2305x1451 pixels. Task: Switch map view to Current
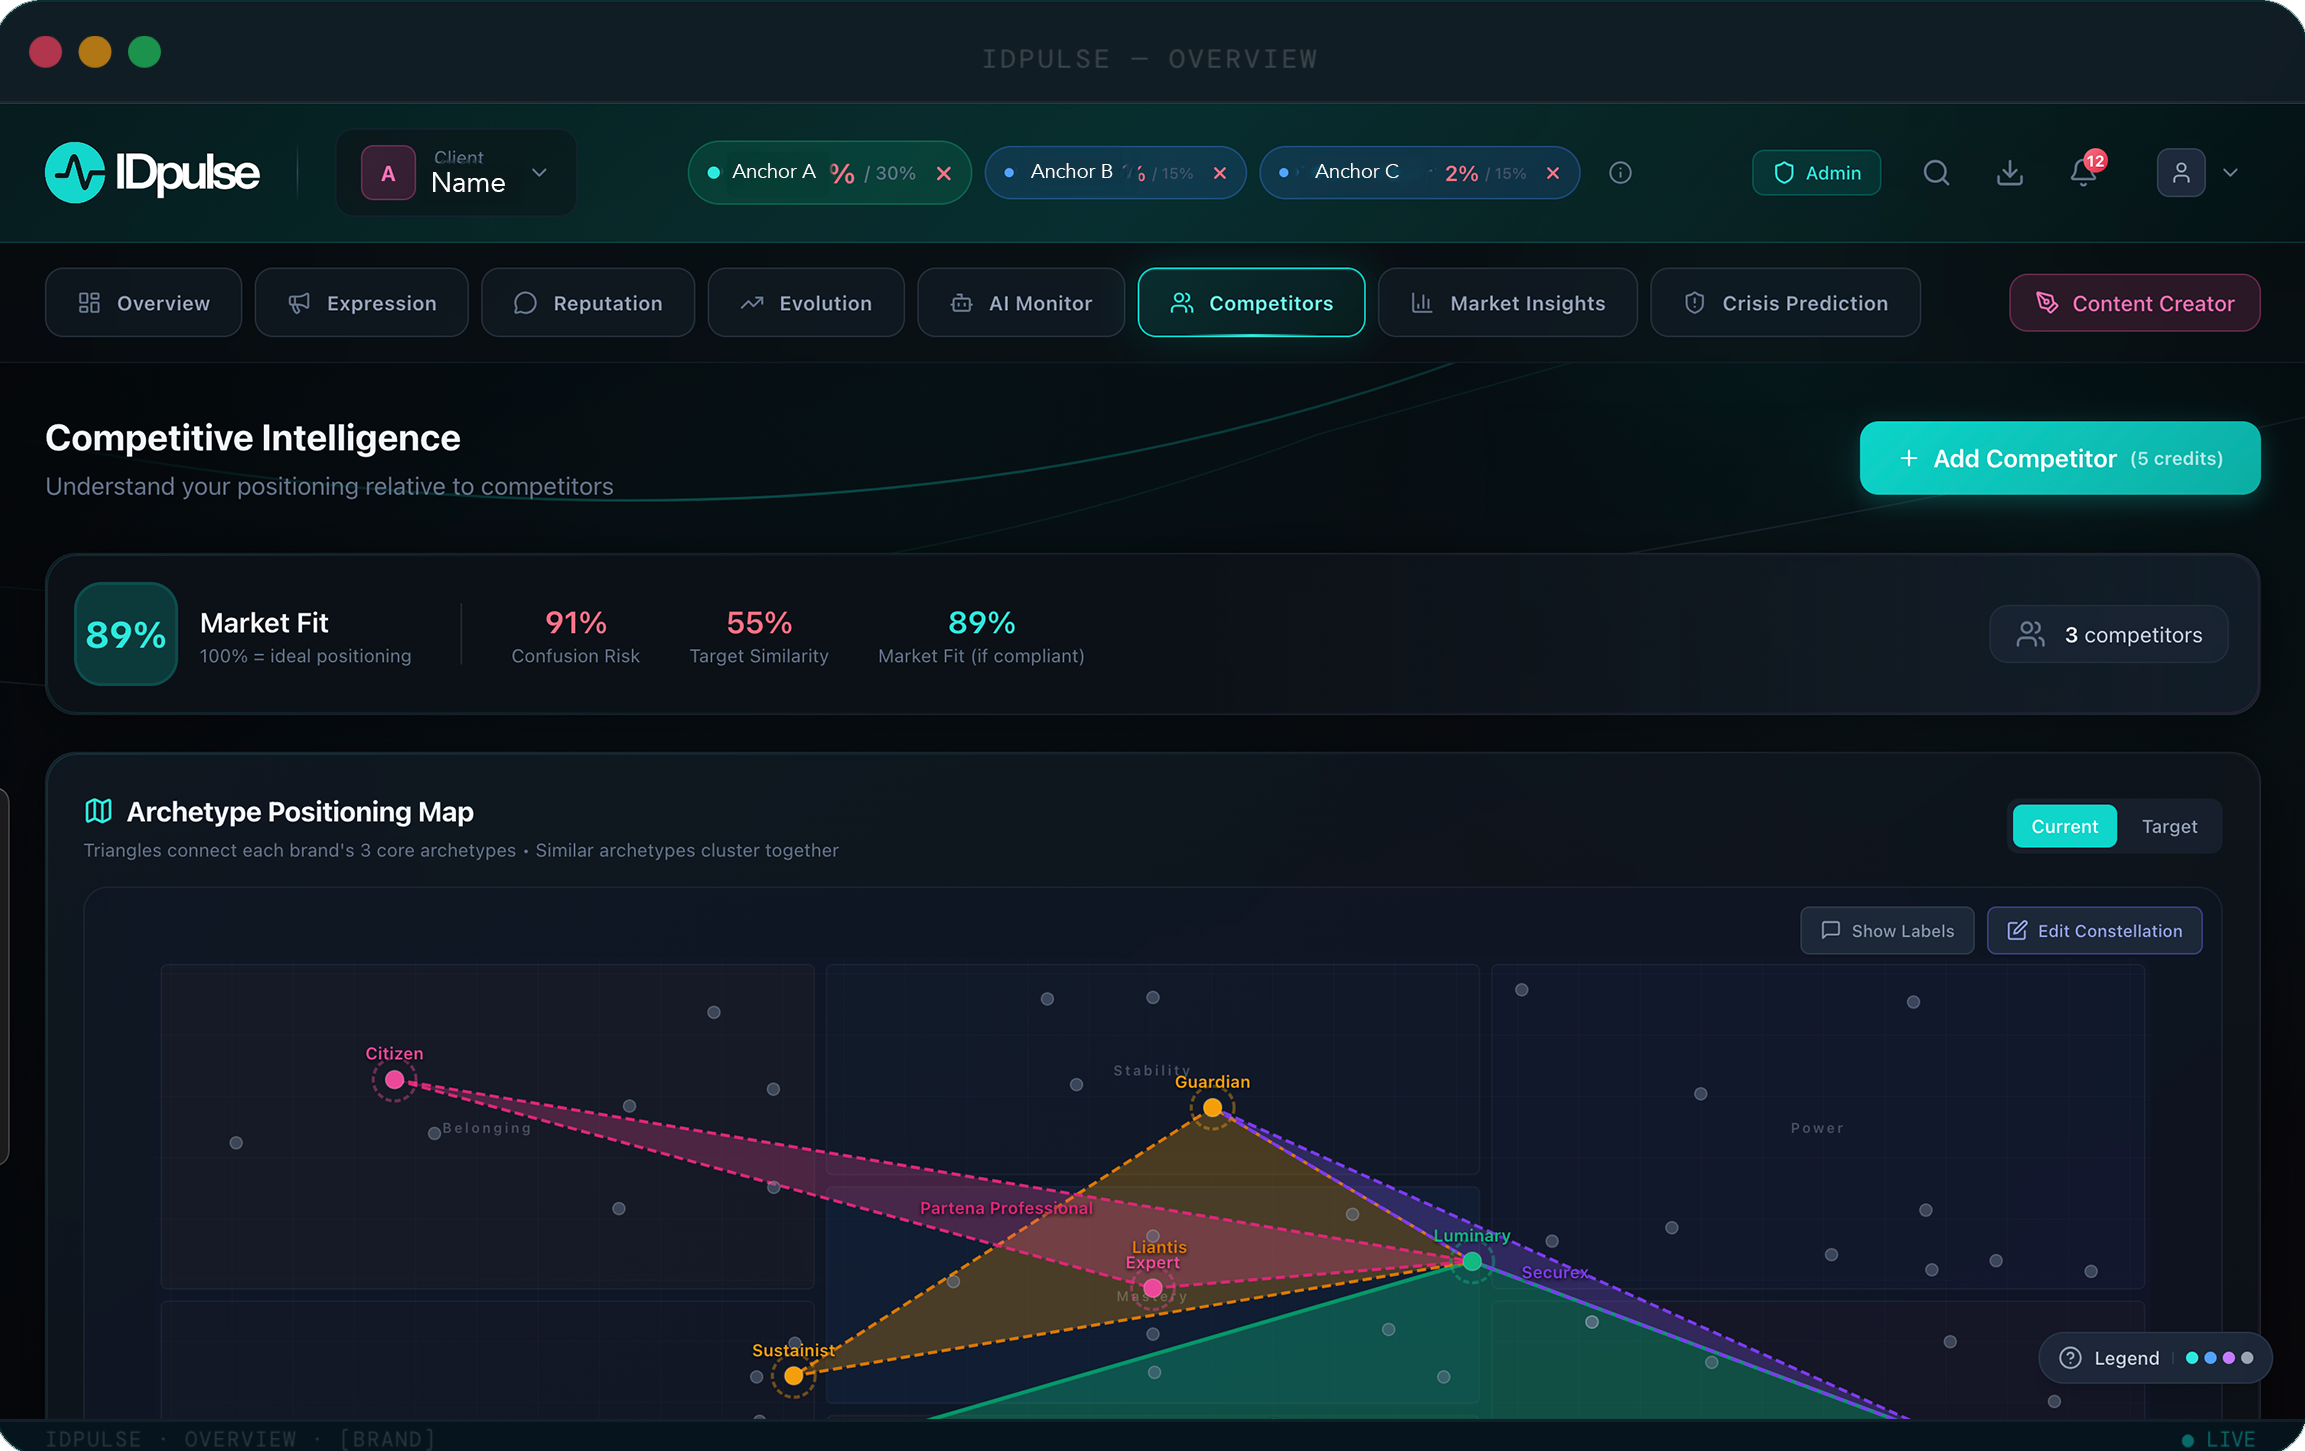(x=2064, y=826)
